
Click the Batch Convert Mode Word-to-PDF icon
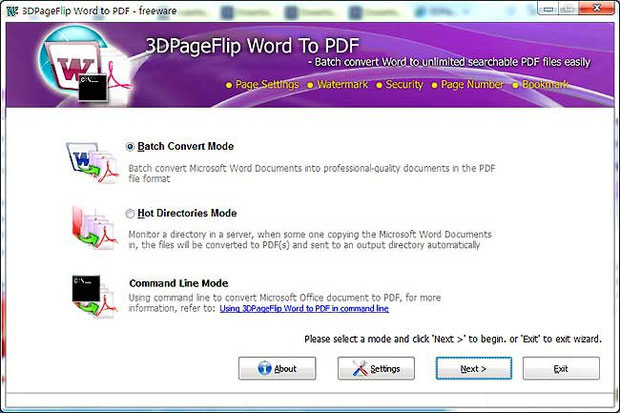93,163
